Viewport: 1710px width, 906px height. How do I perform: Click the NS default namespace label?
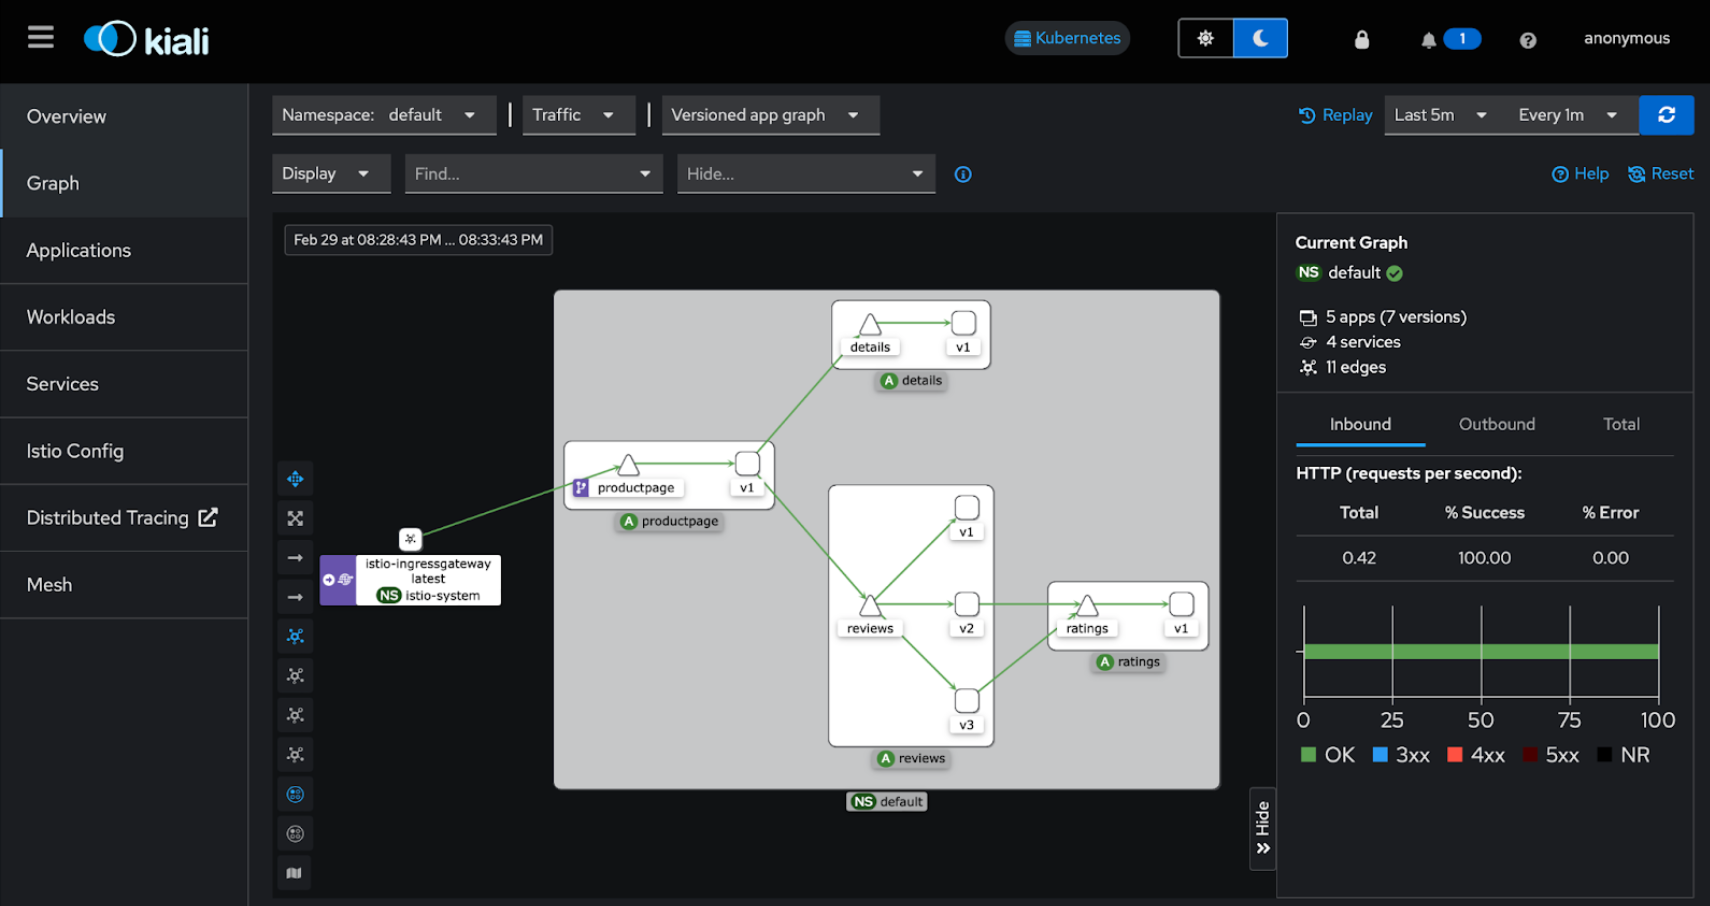(x=887, y=802)
